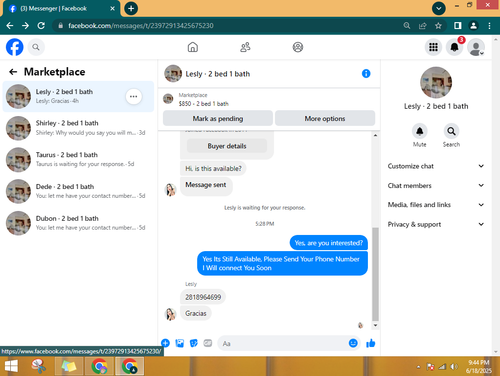This screenshot has height=376, width=500.
Task: Click the 'Hi, is this available?' message
Action: [213, 168]
